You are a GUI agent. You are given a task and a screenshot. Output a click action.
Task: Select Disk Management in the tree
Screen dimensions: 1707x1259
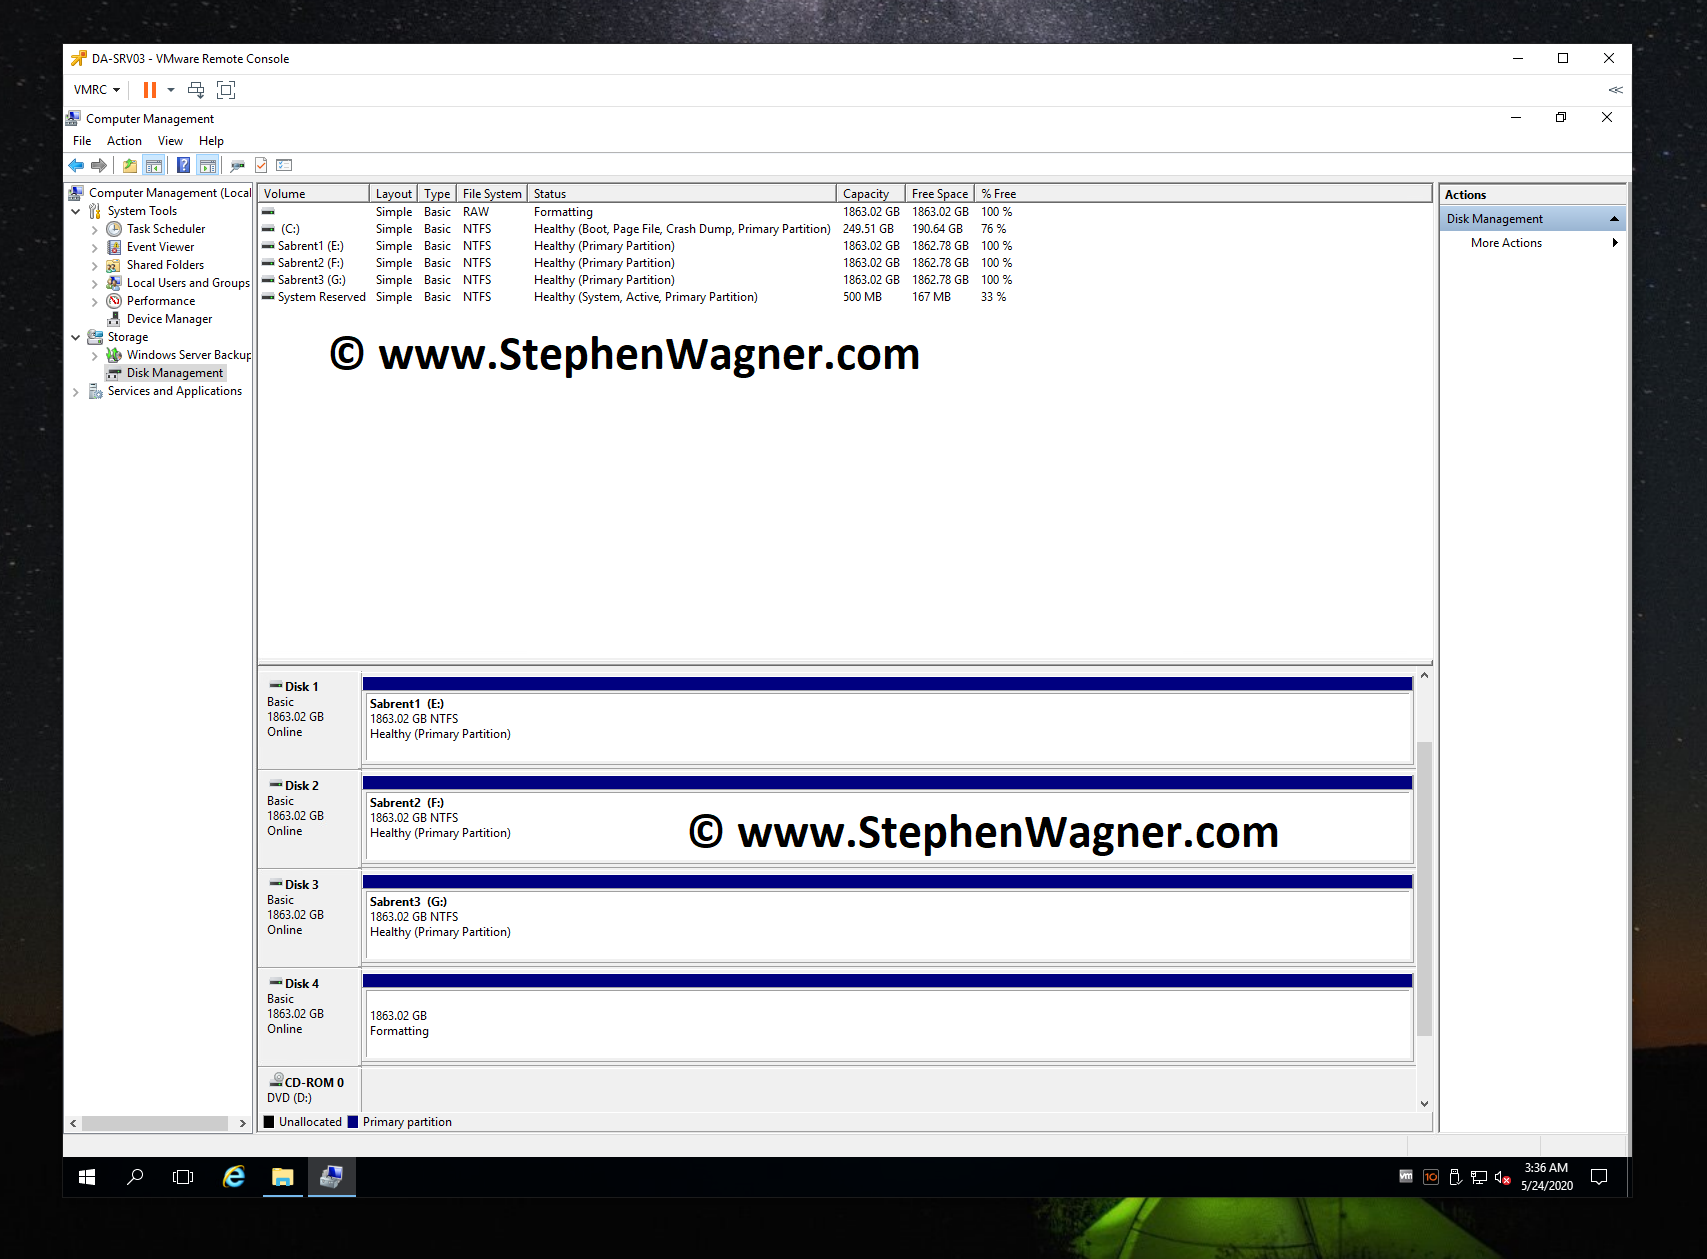[x=175, y=373]
